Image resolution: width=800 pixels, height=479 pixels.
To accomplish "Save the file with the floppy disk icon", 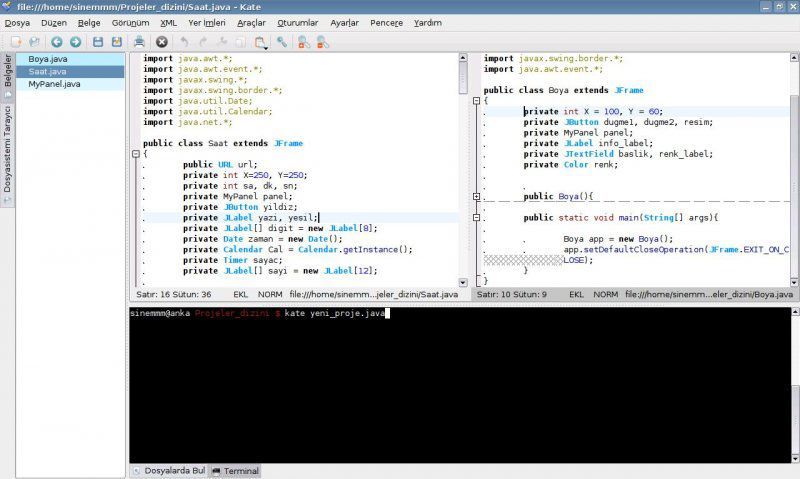I will coord(98,42).
